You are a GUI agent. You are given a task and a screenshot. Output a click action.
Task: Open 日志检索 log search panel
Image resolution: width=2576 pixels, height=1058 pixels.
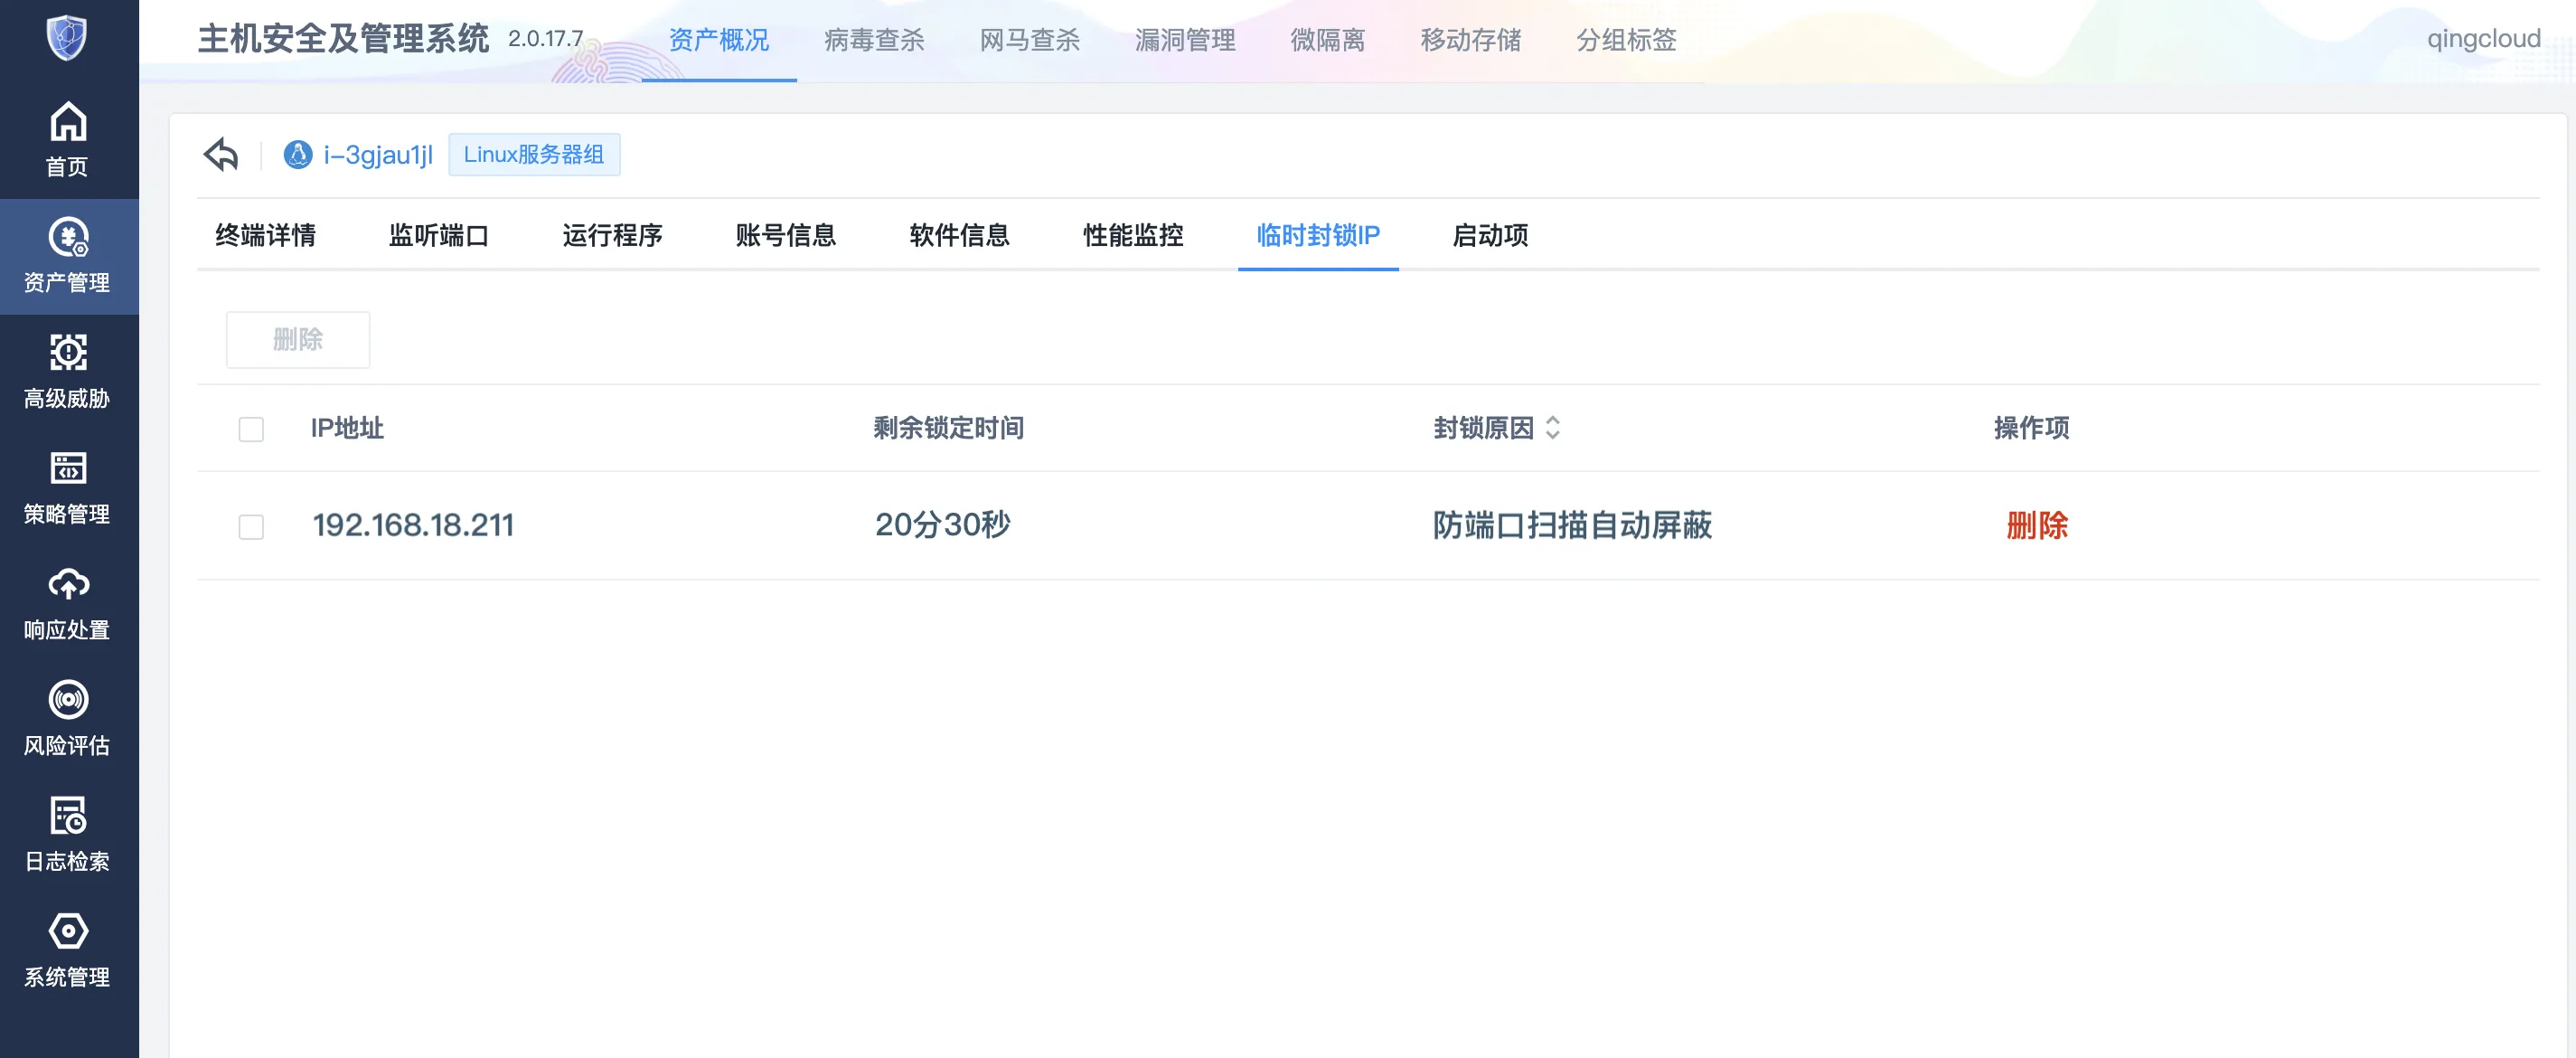68,833
